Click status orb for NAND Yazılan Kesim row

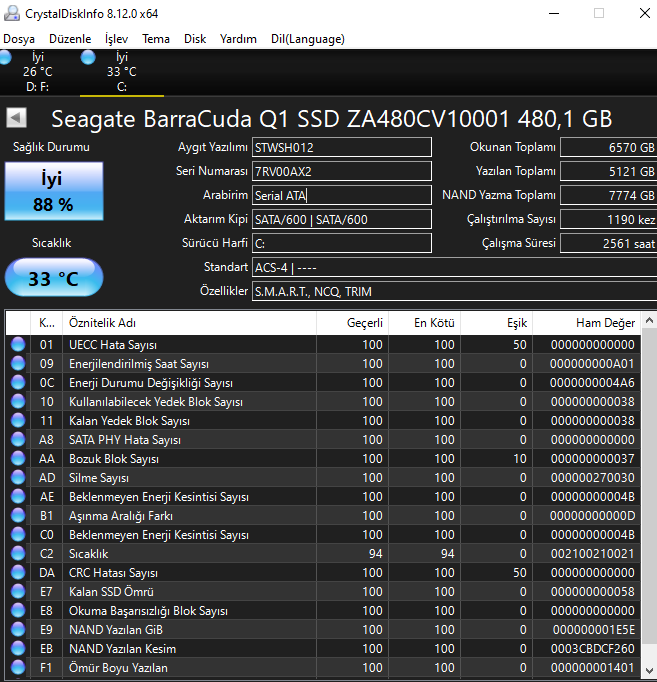pyautogui.click(x=18, y=649)
